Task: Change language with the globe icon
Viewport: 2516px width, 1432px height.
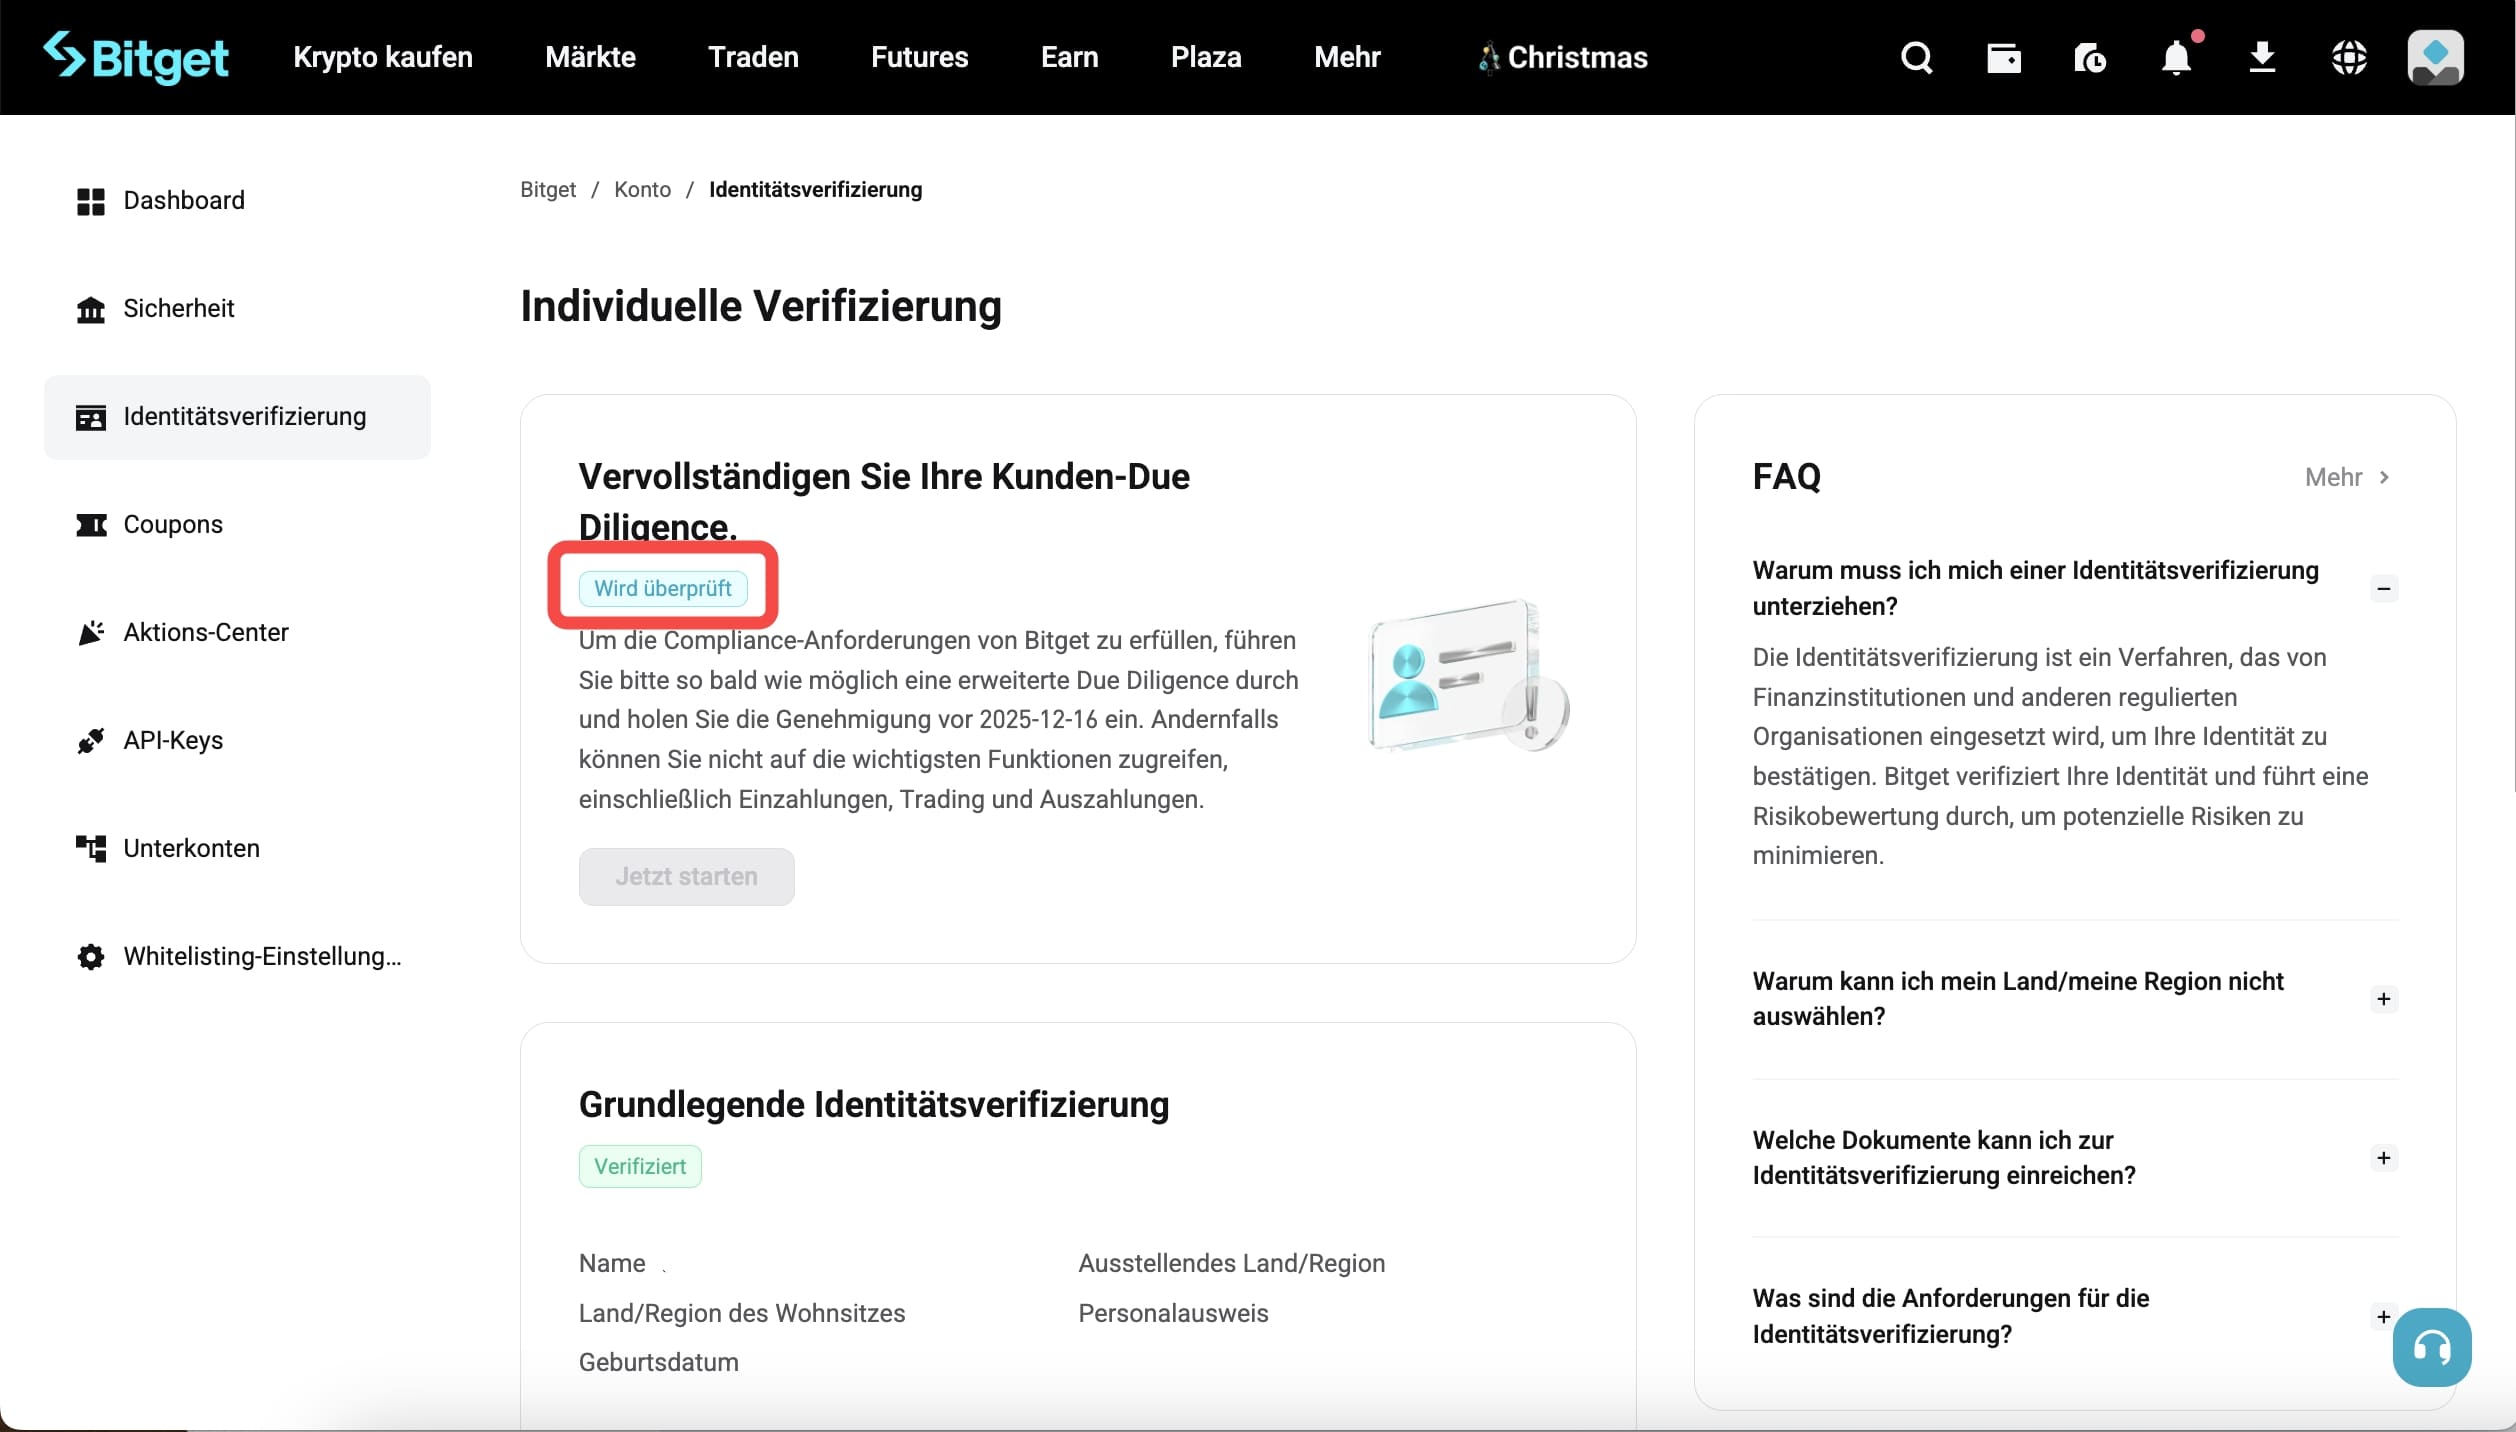Action: click(2349, 57)
